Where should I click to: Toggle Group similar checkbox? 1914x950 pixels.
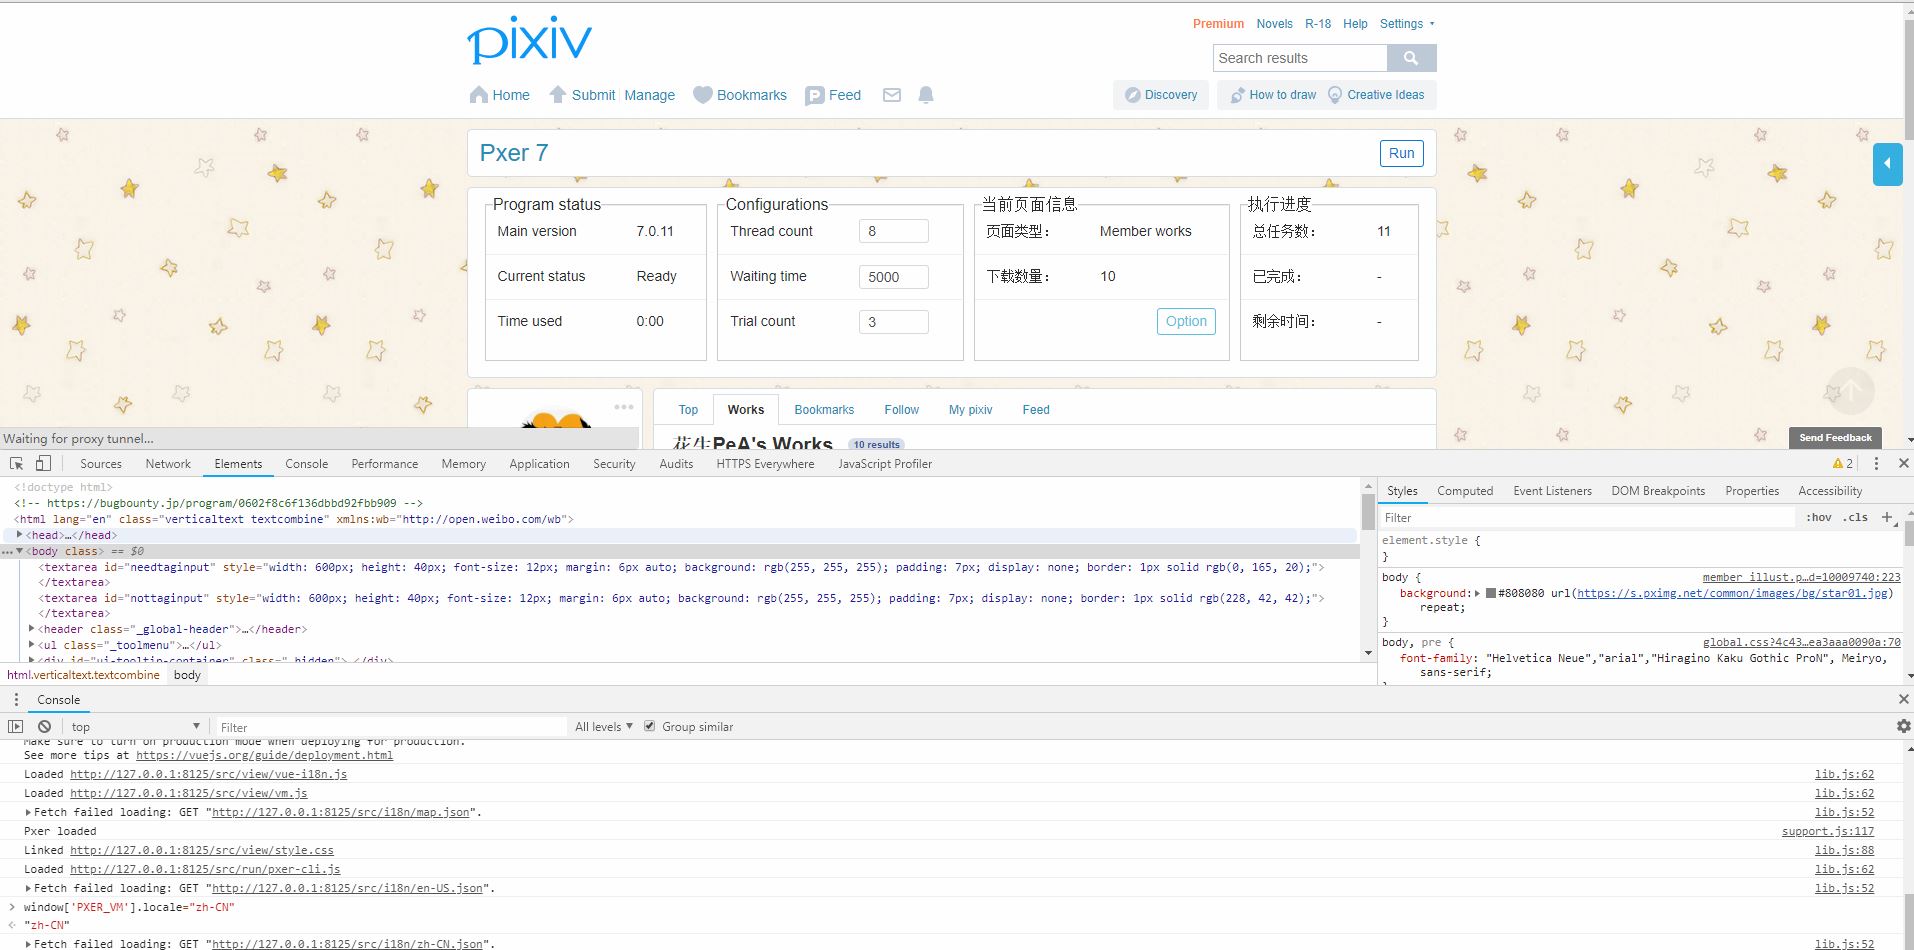650,726
